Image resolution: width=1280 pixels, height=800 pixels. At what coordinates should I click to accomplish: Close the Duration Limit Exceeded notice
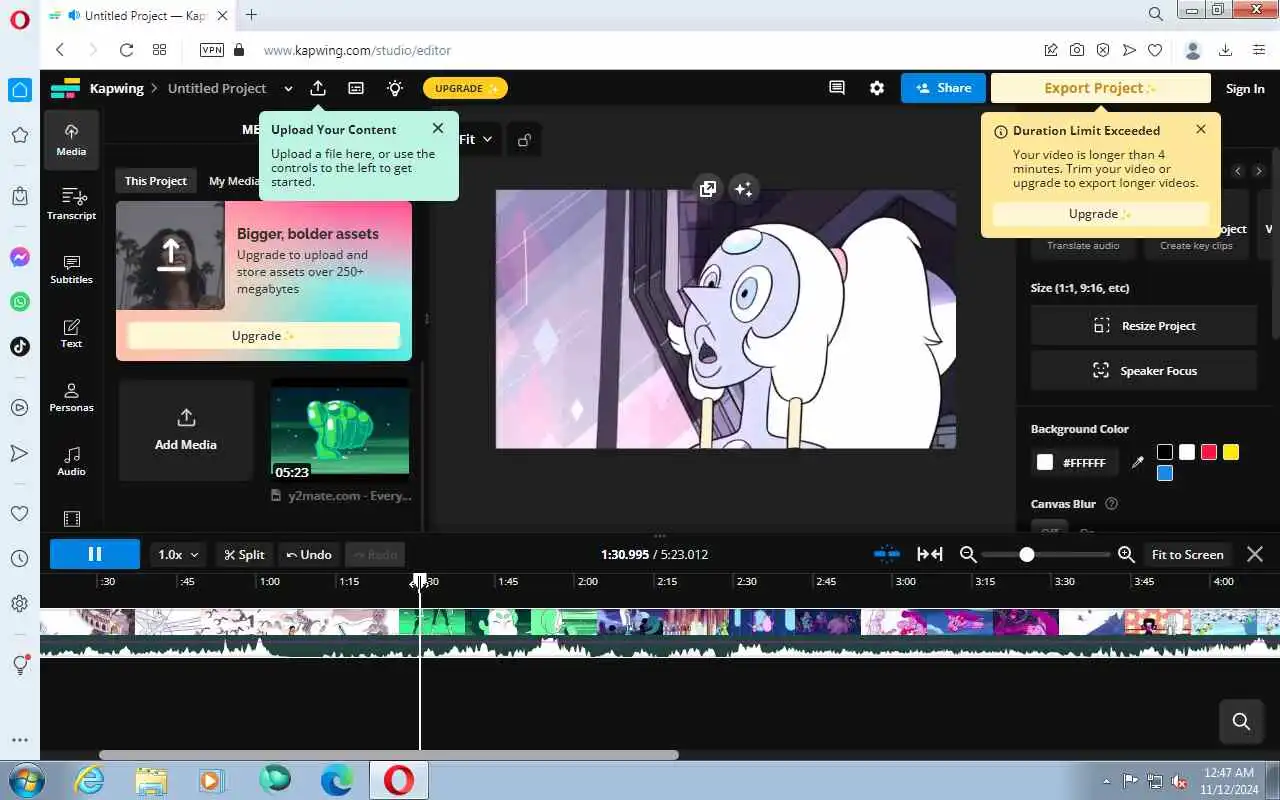(x=1201, y=129)
